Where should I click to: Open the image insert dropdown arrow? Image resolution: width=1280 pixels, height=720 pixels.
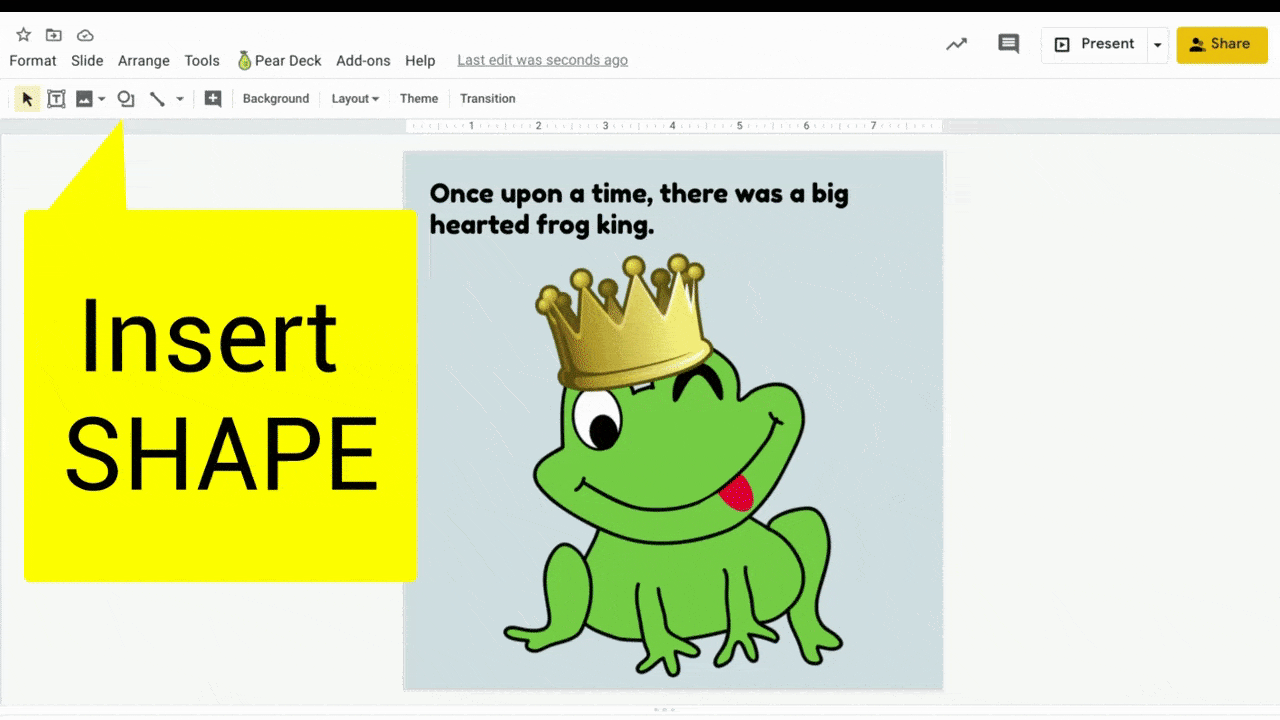(x=102, y=99)
